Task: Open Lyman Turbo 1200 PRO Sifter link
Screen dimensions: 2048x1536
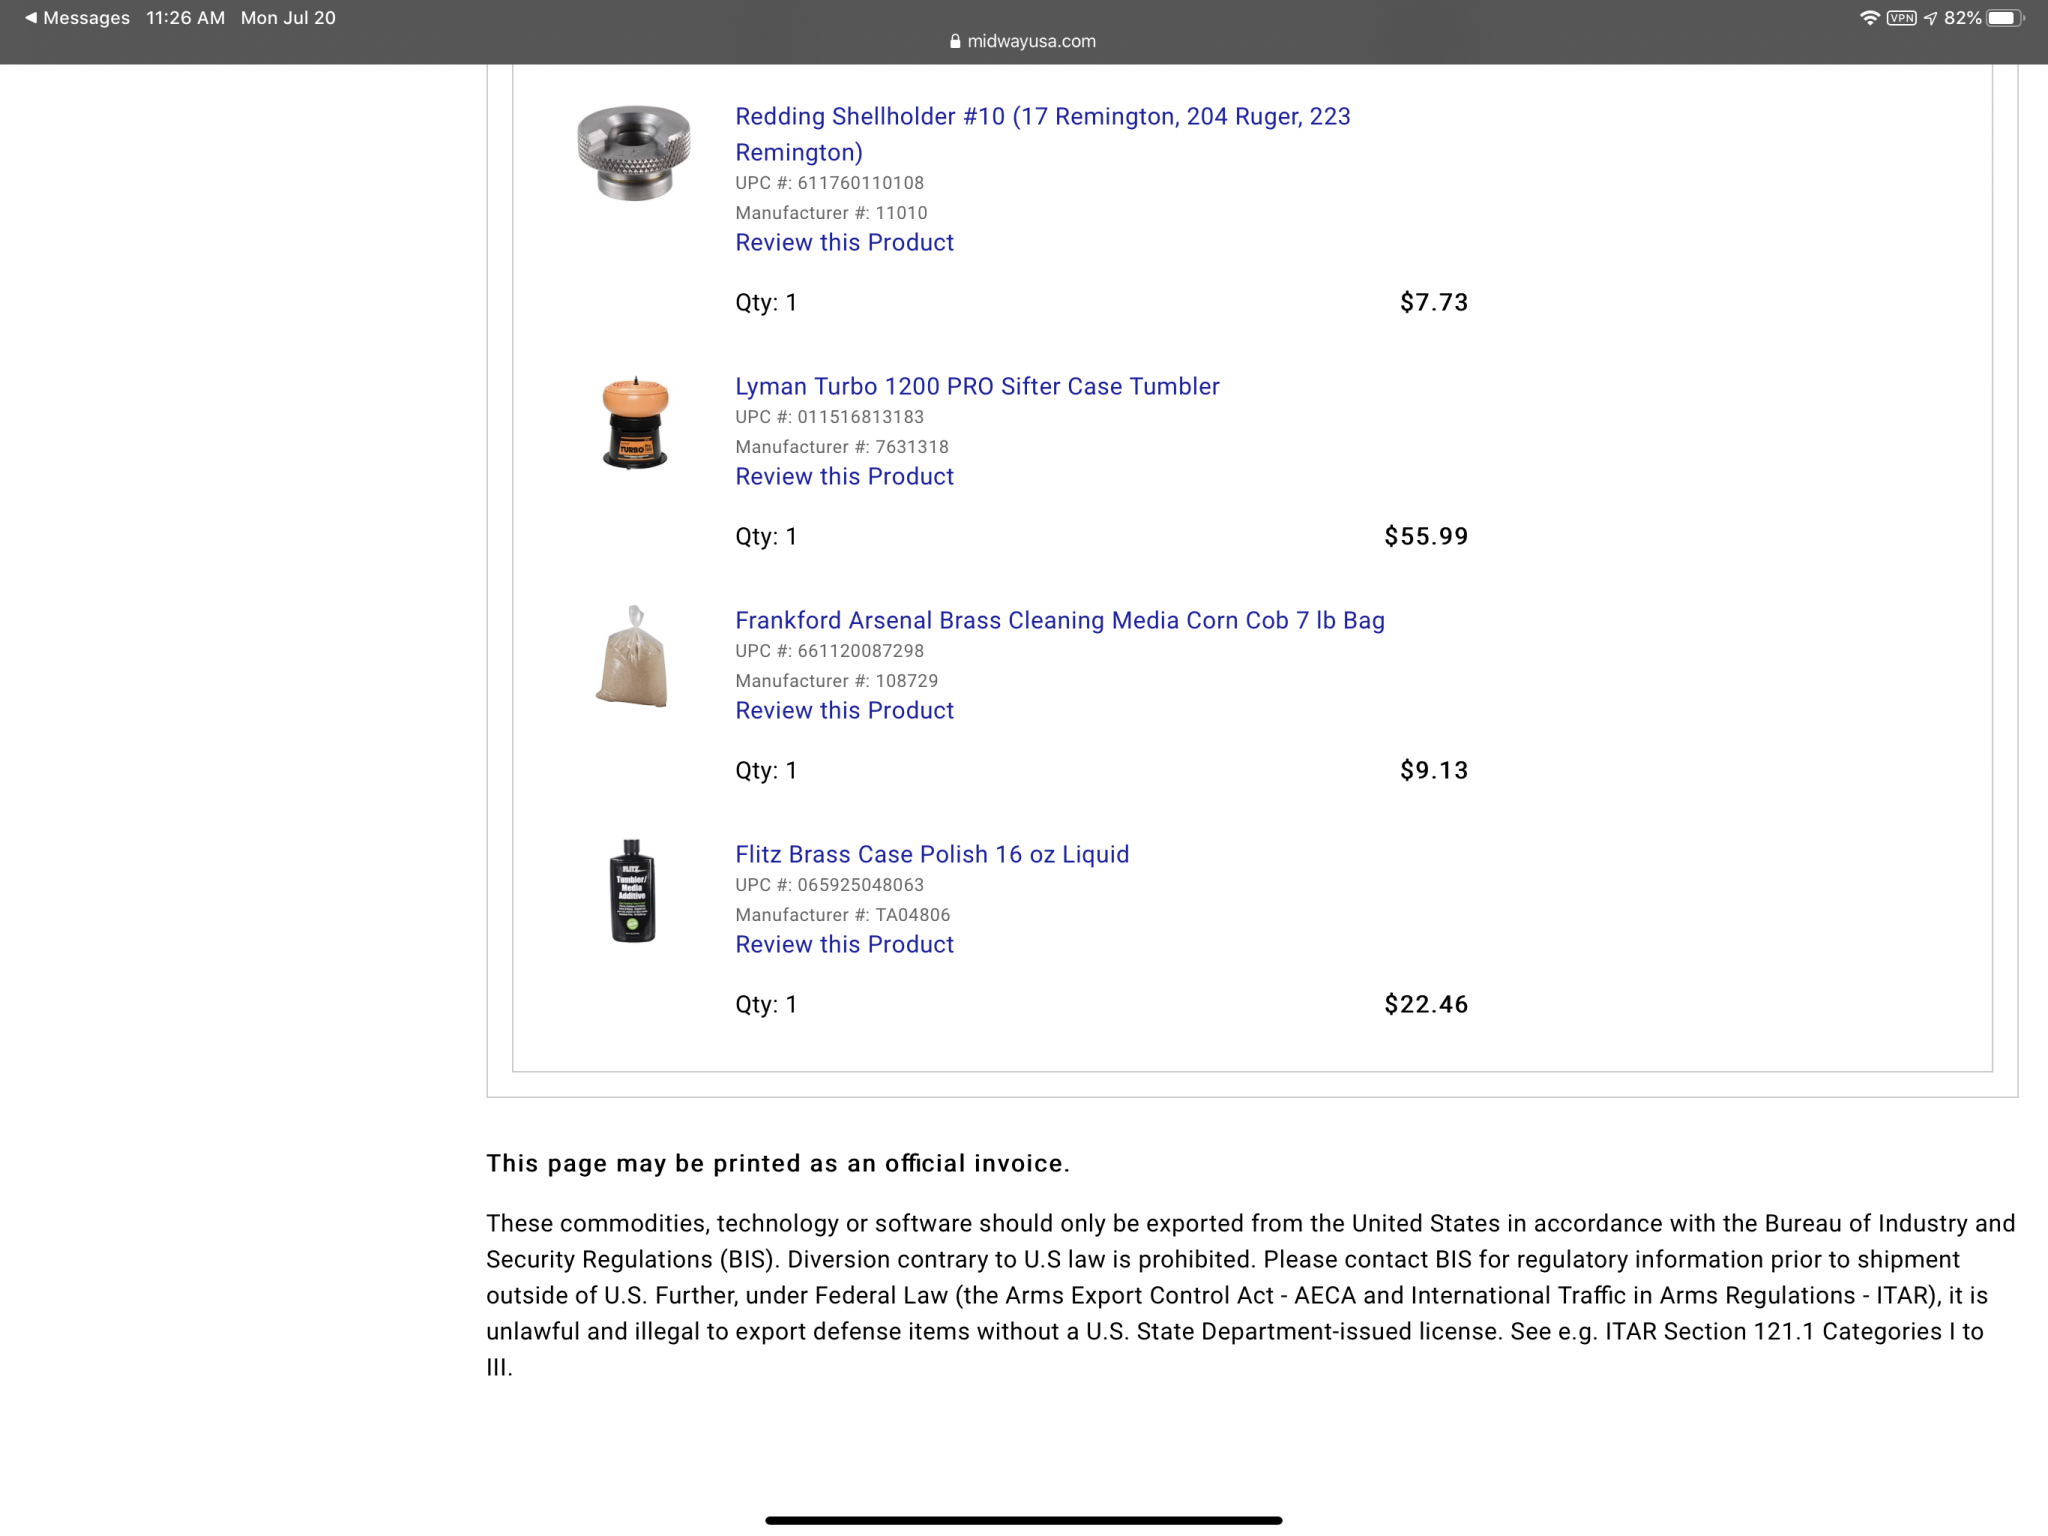Action: click(977, 386)
